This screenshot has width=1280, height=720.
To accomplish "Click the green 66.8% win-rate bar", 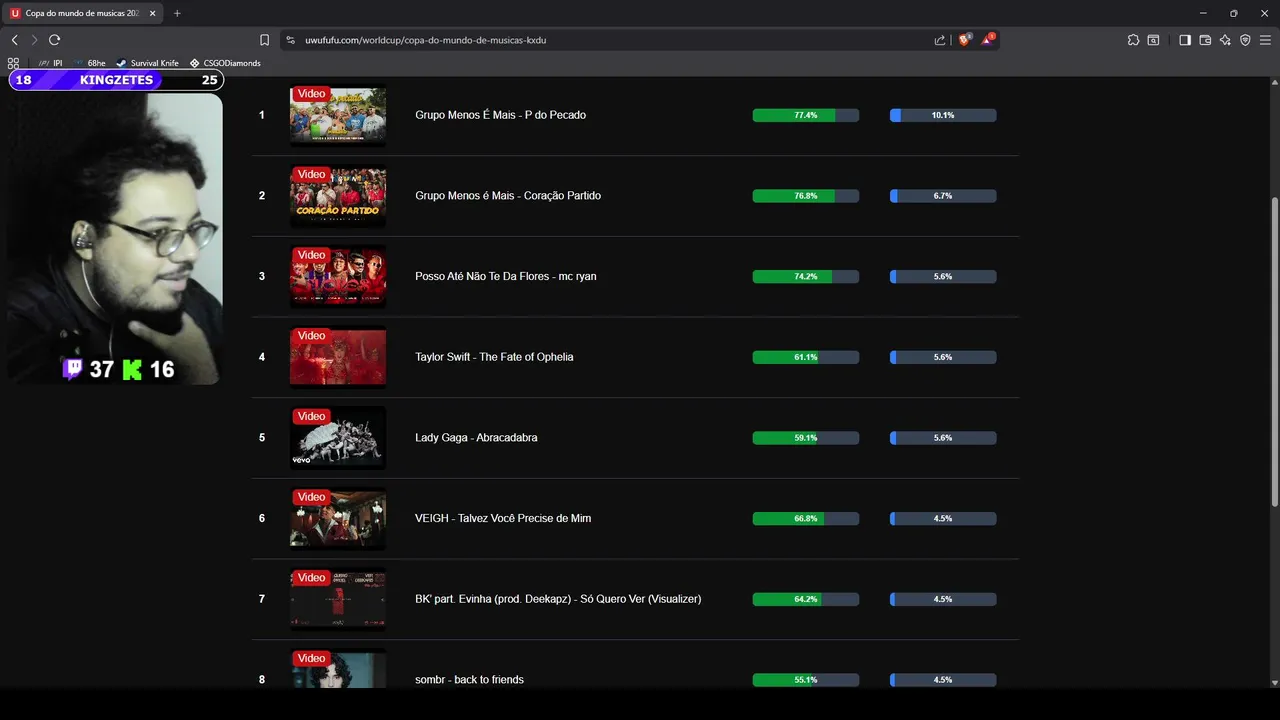I will [x=806, y=518].
